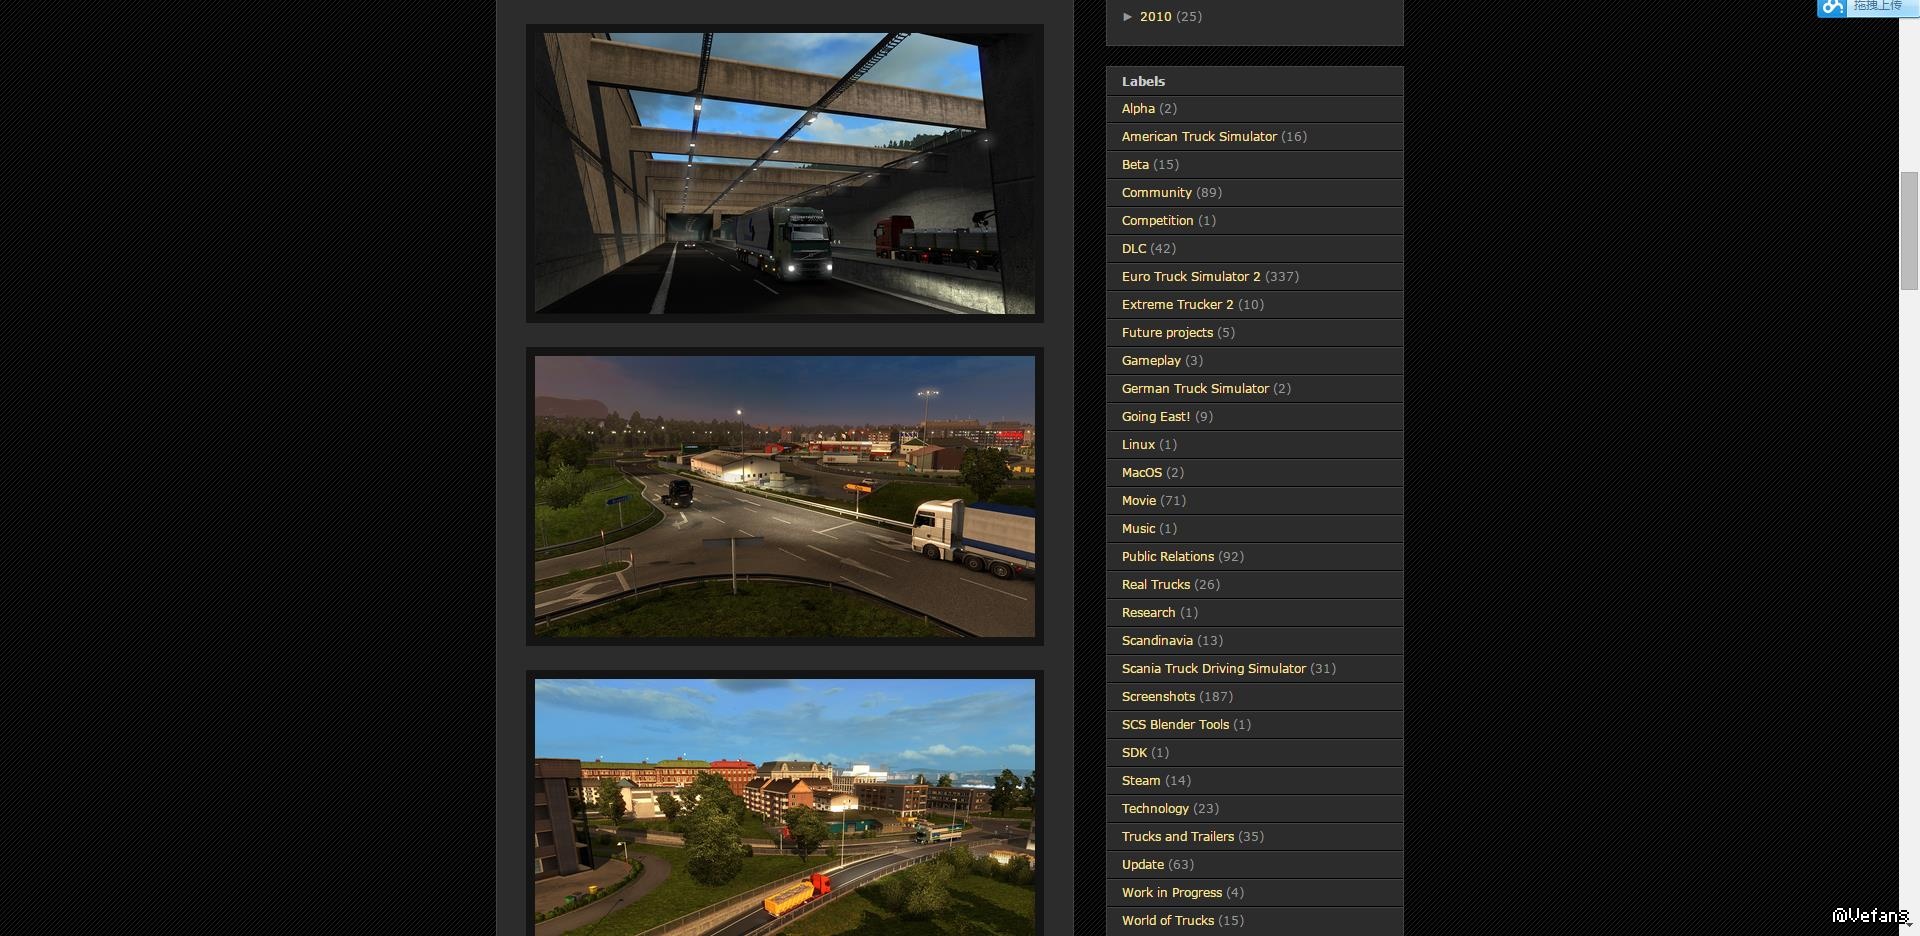
Task: Open the Future projects label
Action: (1167, 333)
